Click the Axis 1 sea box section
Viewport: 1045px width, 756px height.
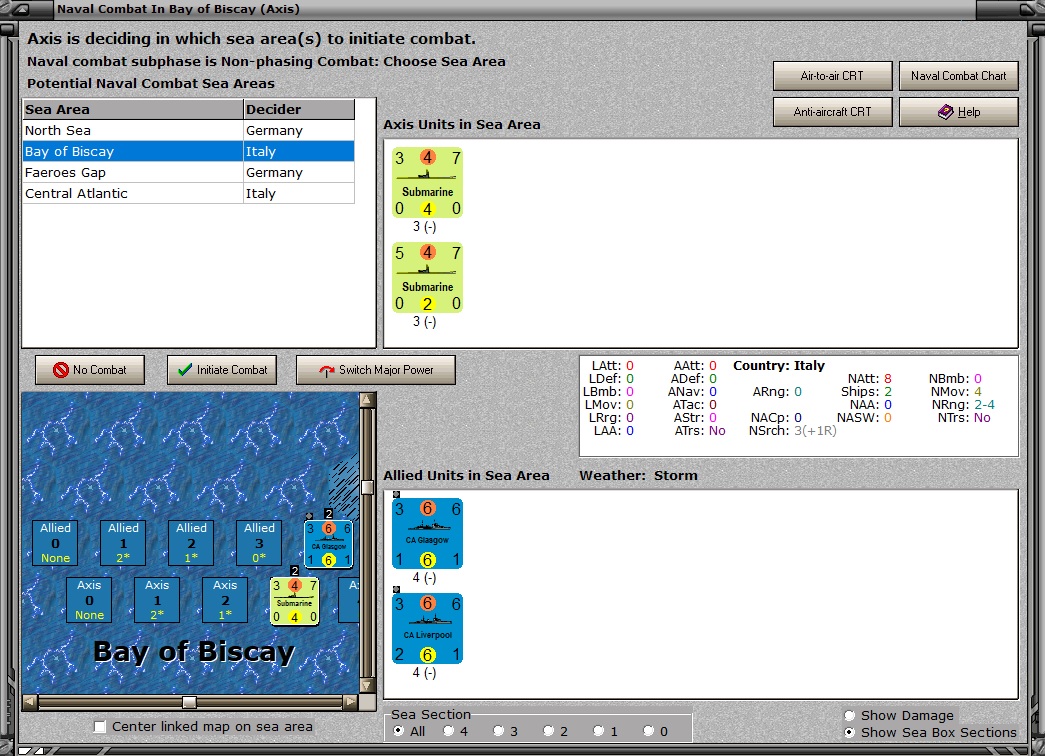157,600
